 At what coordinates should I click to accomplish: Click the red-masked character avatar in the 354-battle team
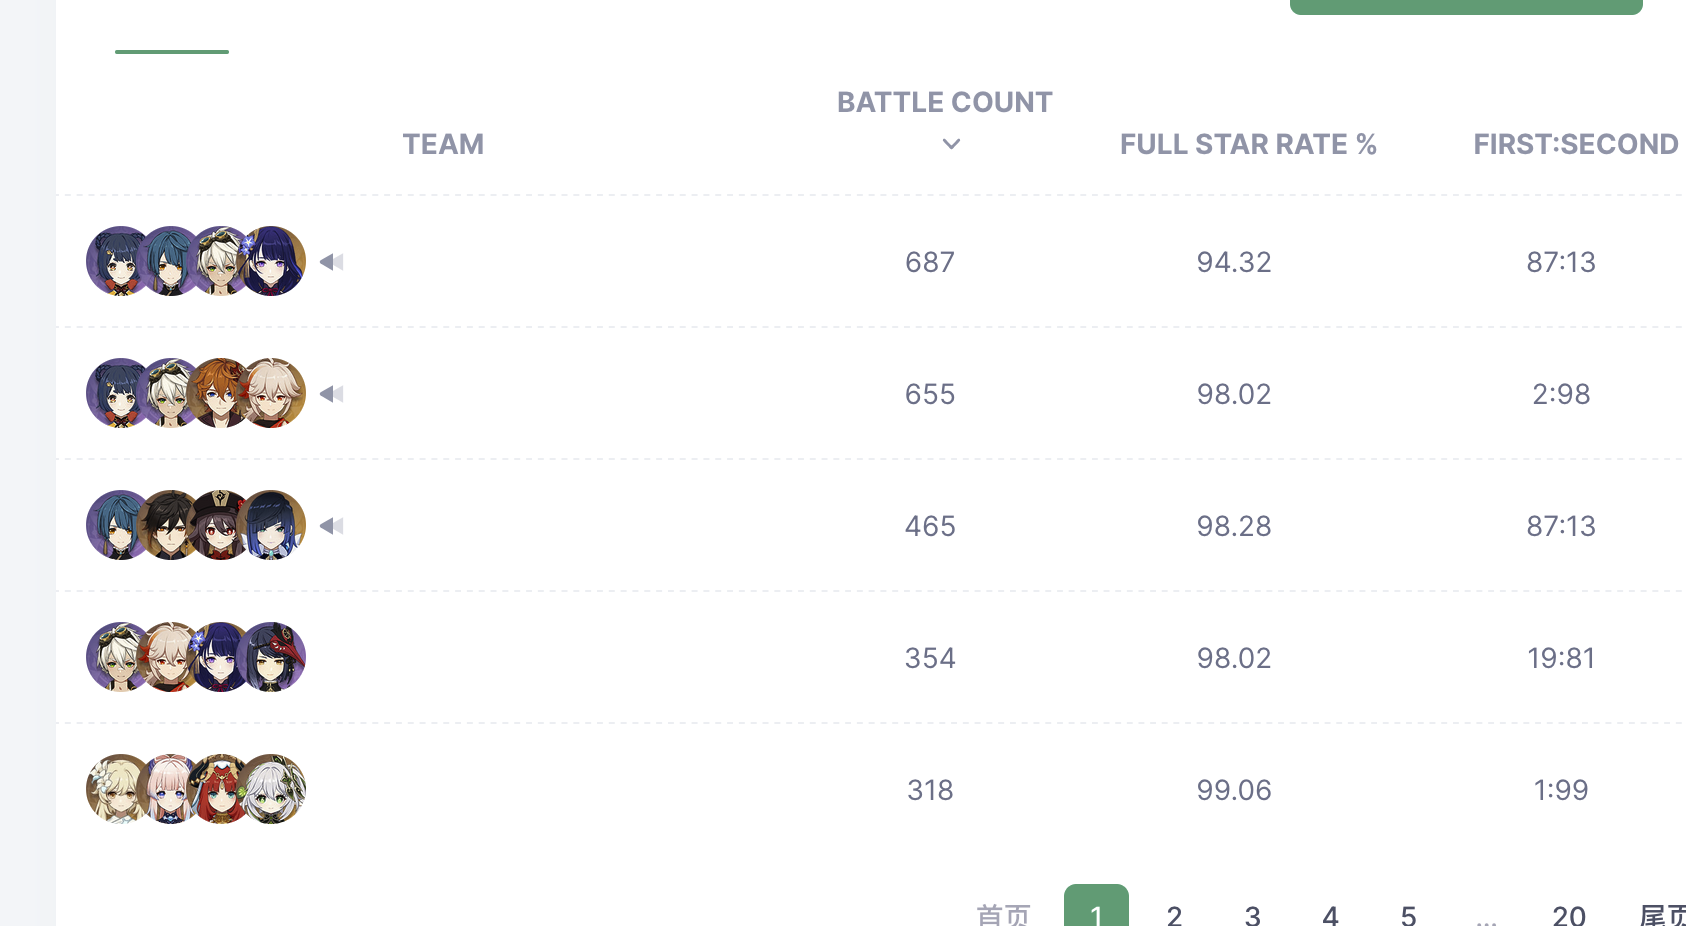[271, 657]
